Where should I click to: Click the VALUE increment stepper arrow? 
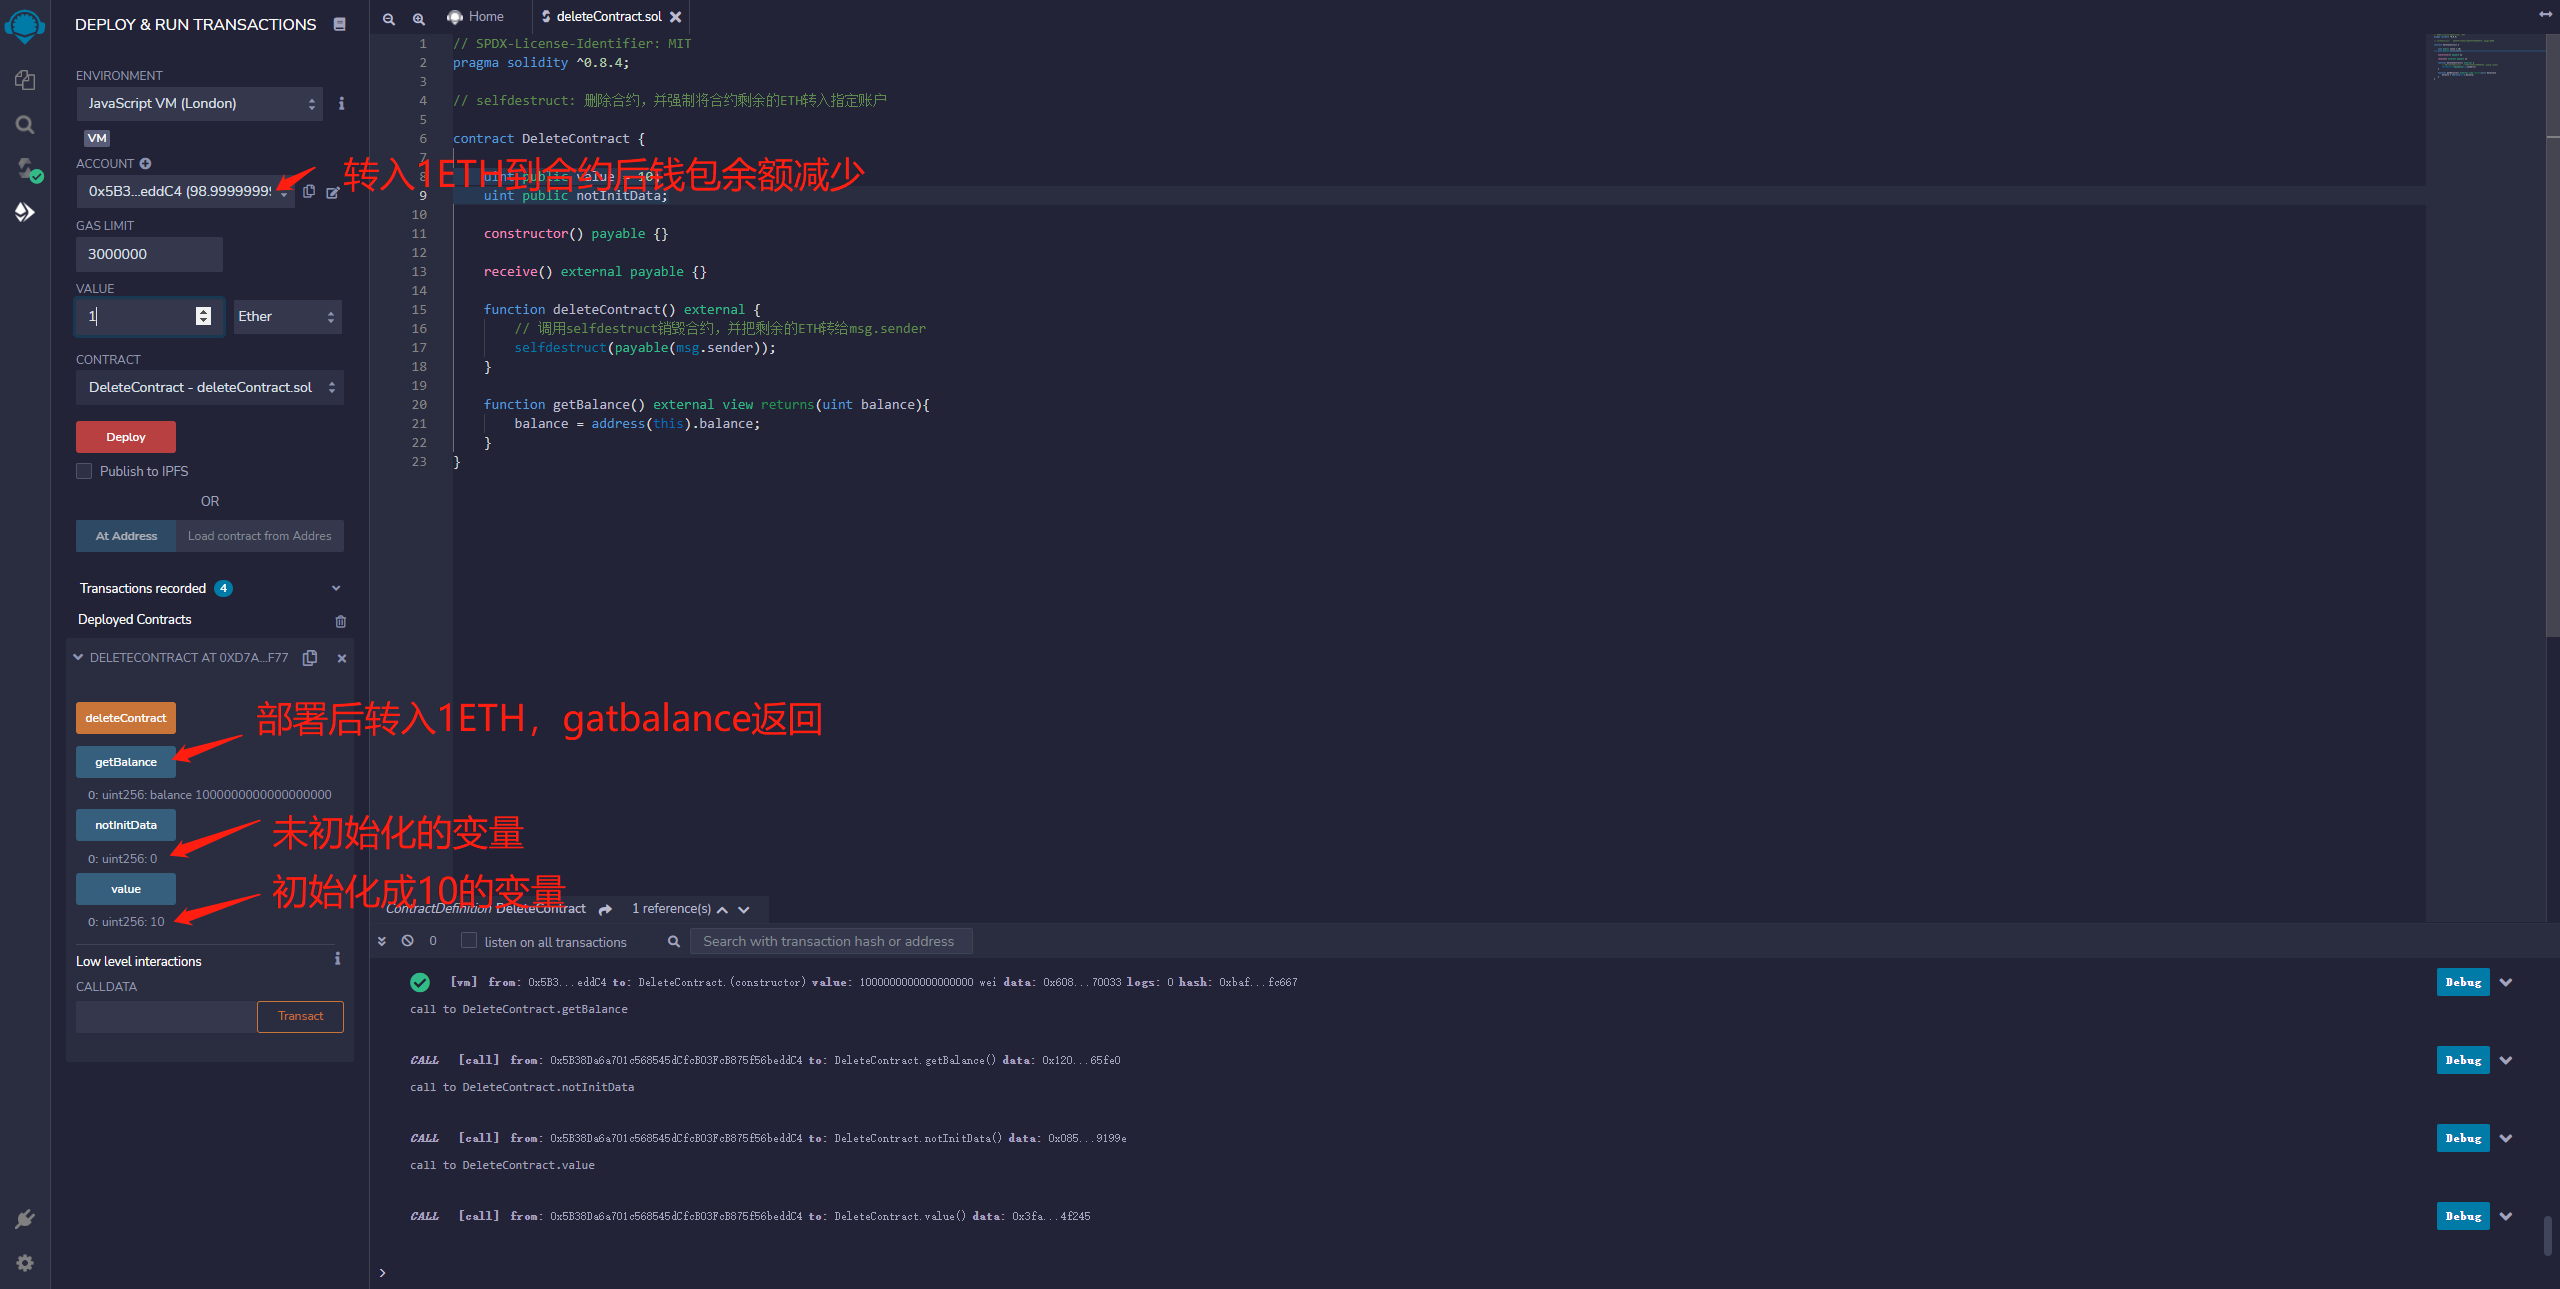[x=205, y=309]
